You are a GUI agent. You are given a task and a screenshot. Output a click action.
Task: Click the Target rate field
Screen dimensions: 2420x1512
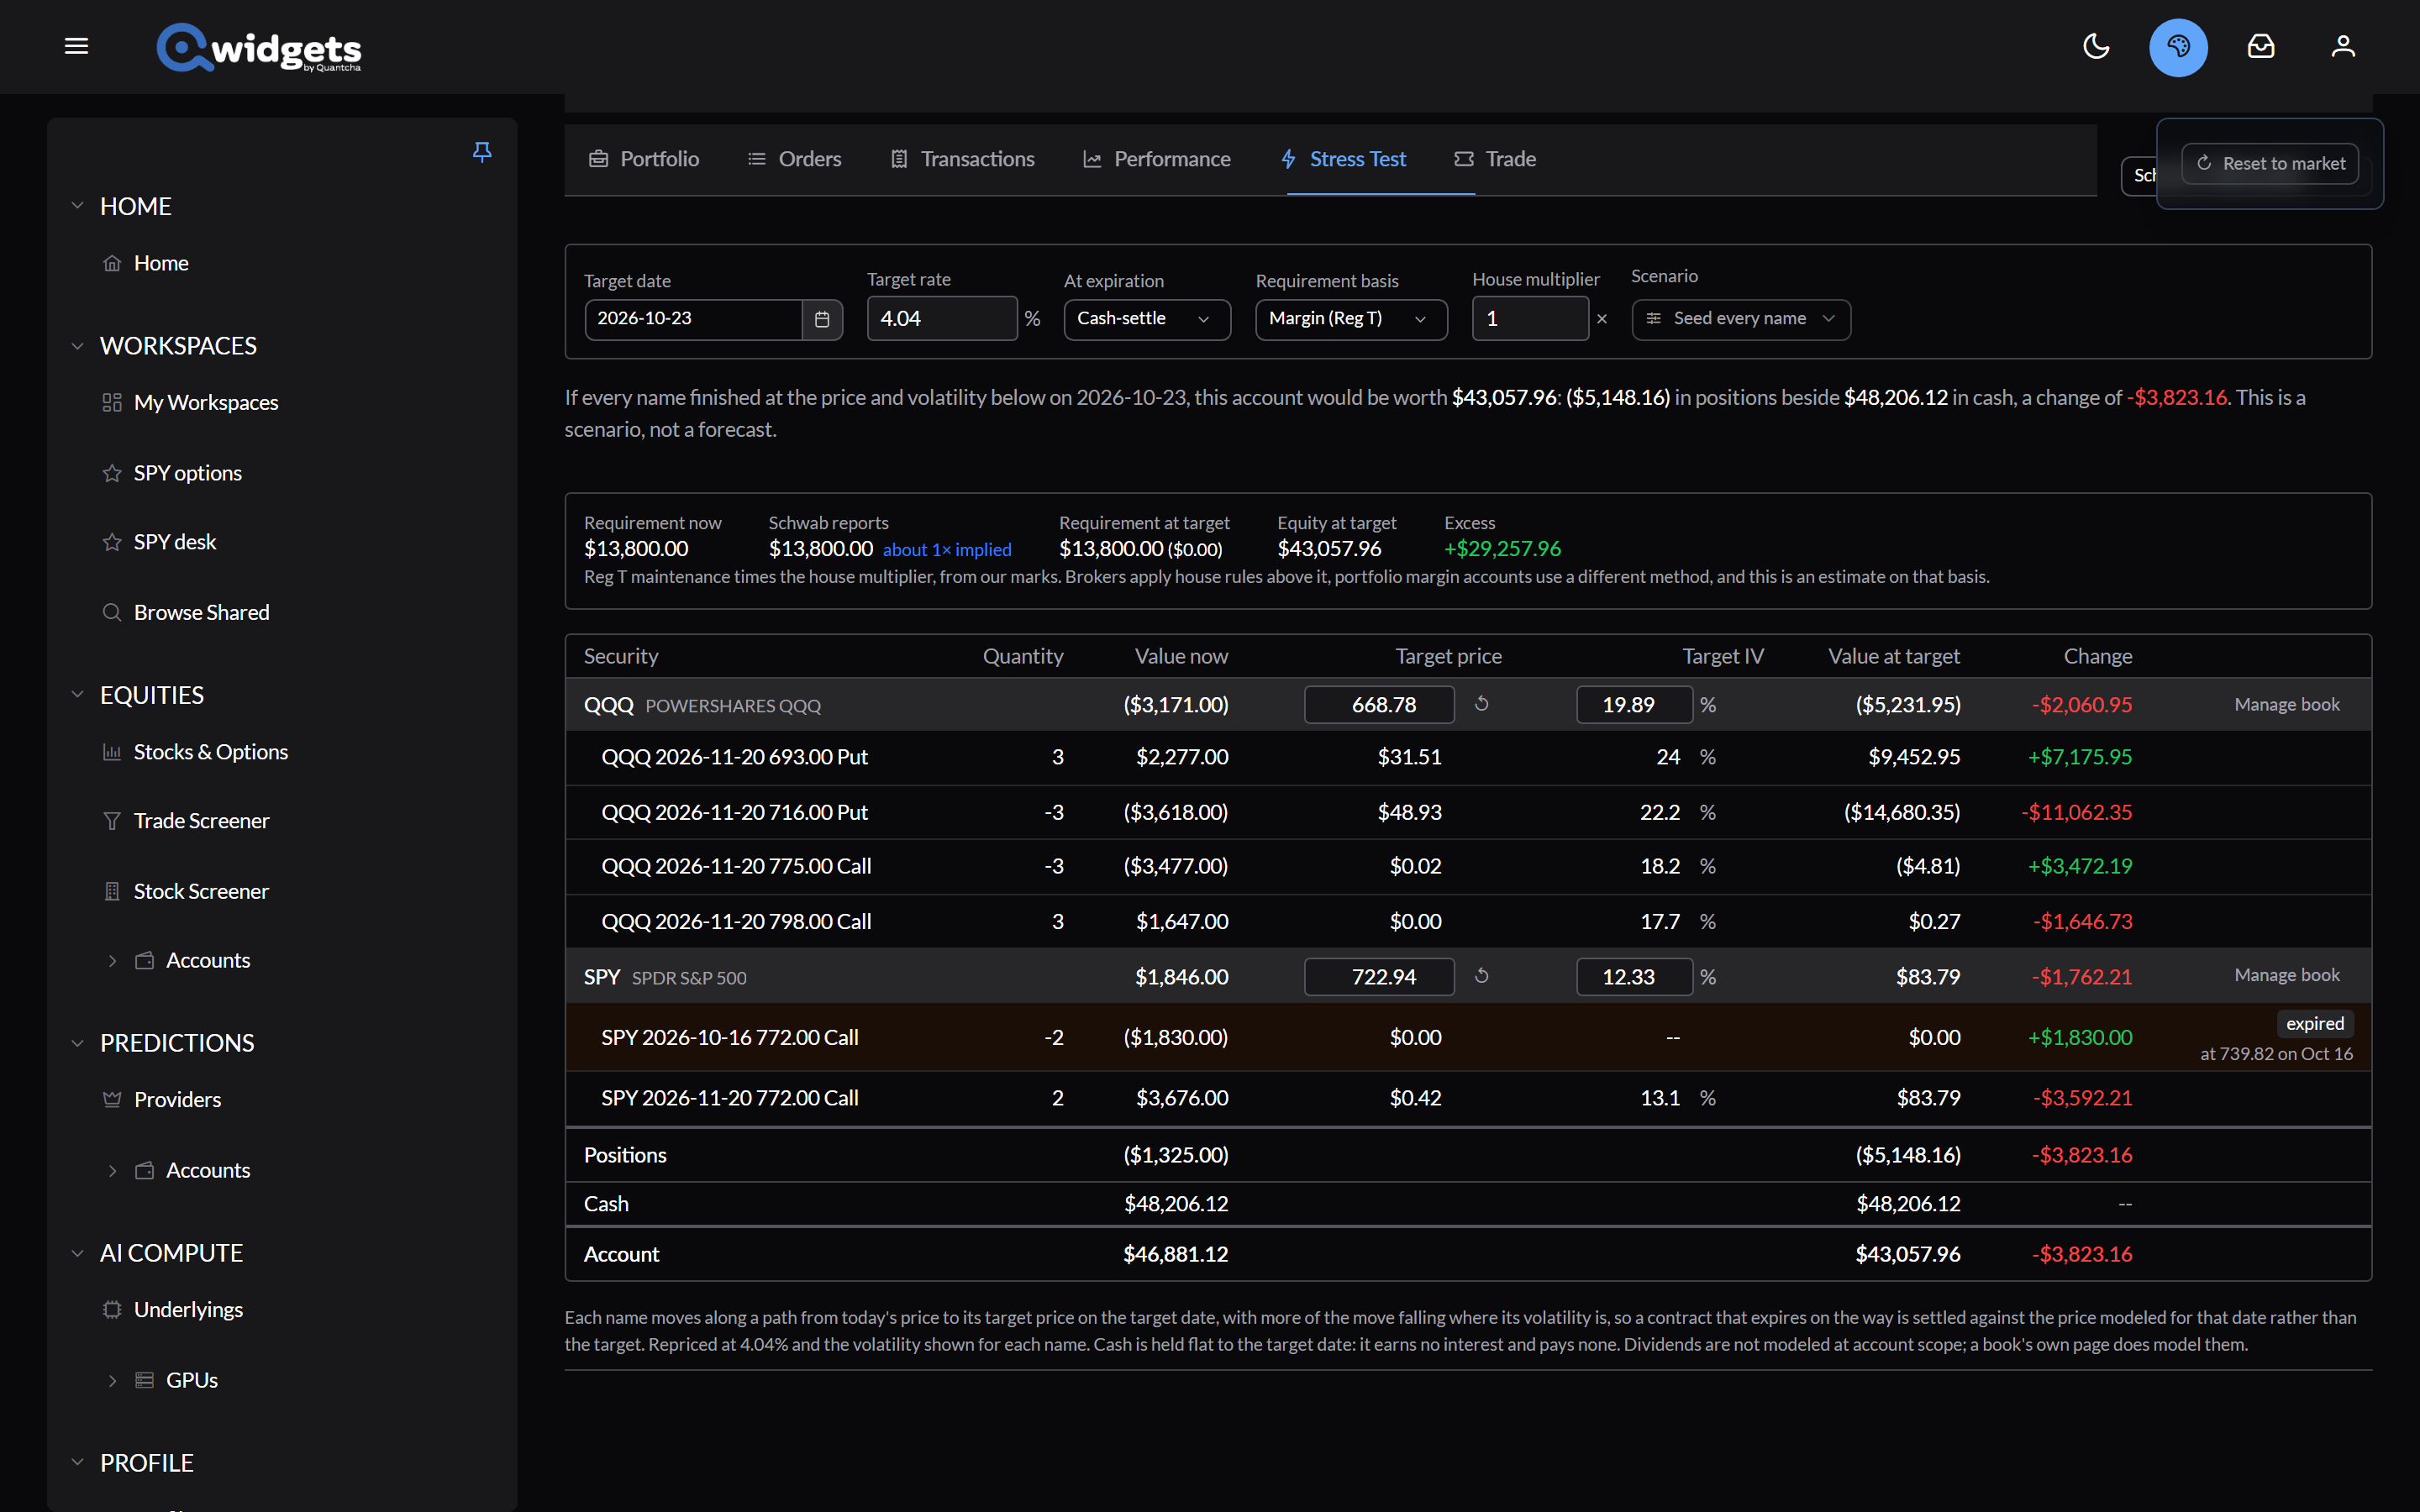coord(942,319)
